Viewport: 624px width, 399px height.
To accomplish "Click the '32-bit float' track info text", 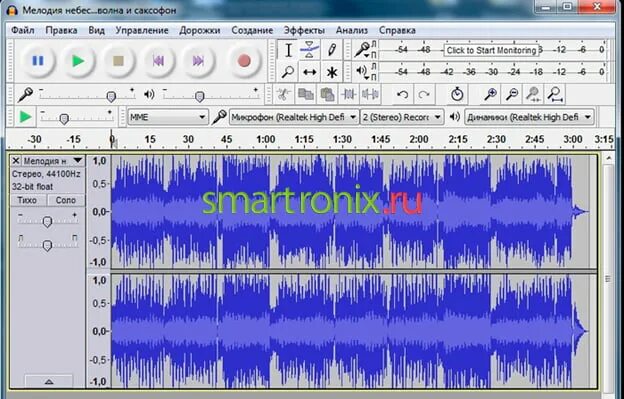I will [32, 187].
